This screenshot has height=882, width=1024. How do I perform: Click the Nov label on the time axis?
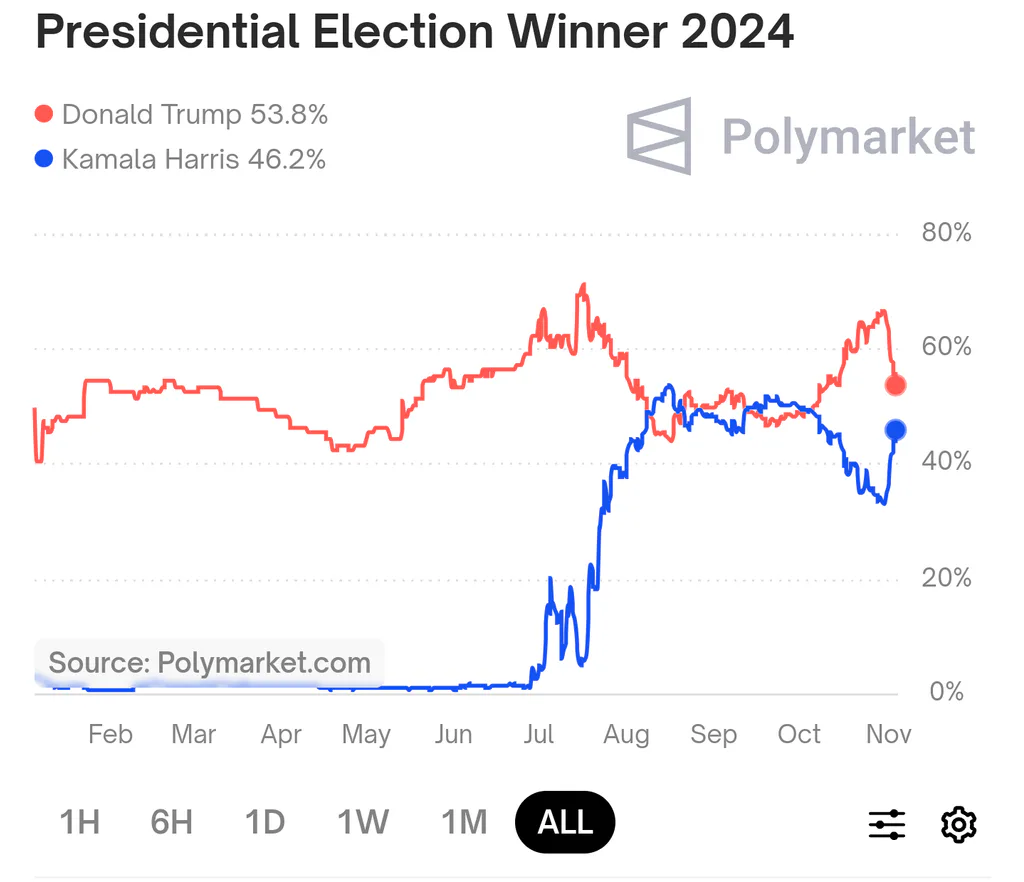pyautogui.click(x=888, y=734)
